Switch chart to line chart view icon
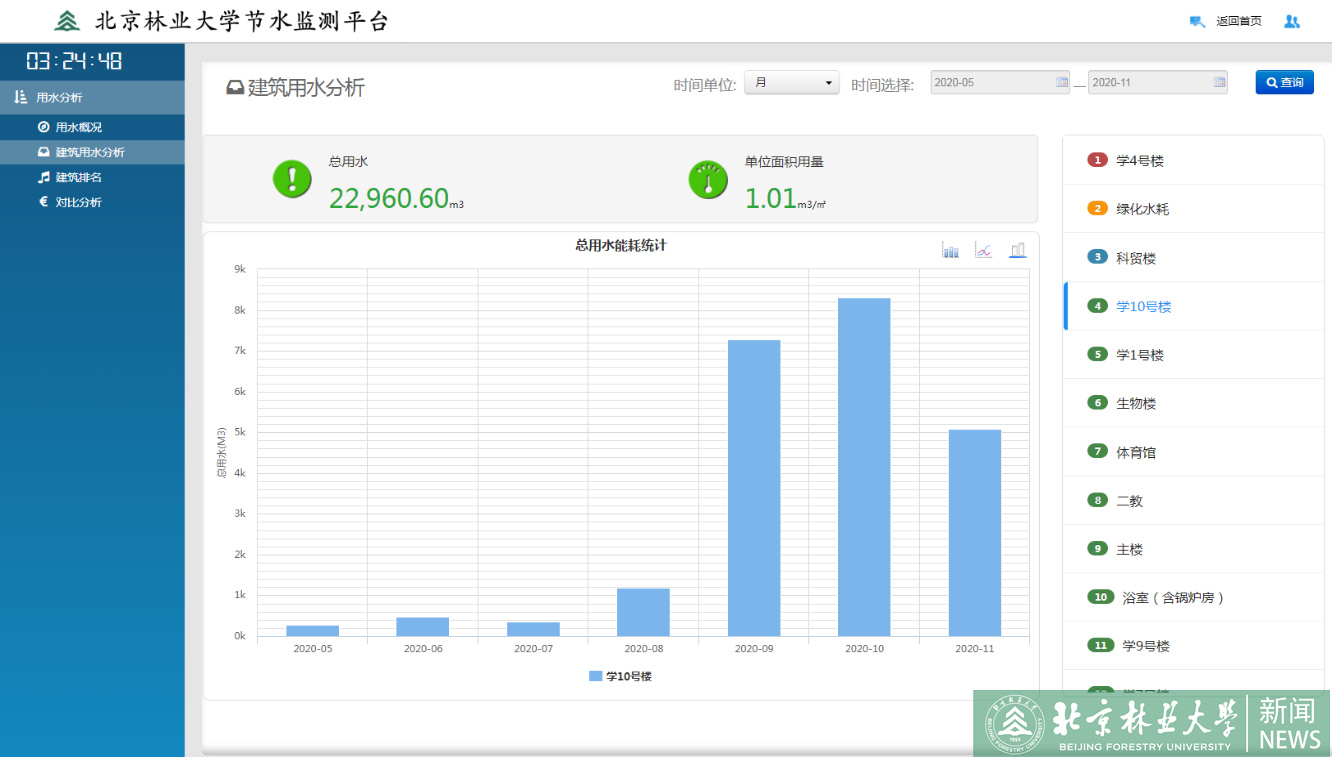The height and width of the screenshot is (757, 1332). point(983,250)
